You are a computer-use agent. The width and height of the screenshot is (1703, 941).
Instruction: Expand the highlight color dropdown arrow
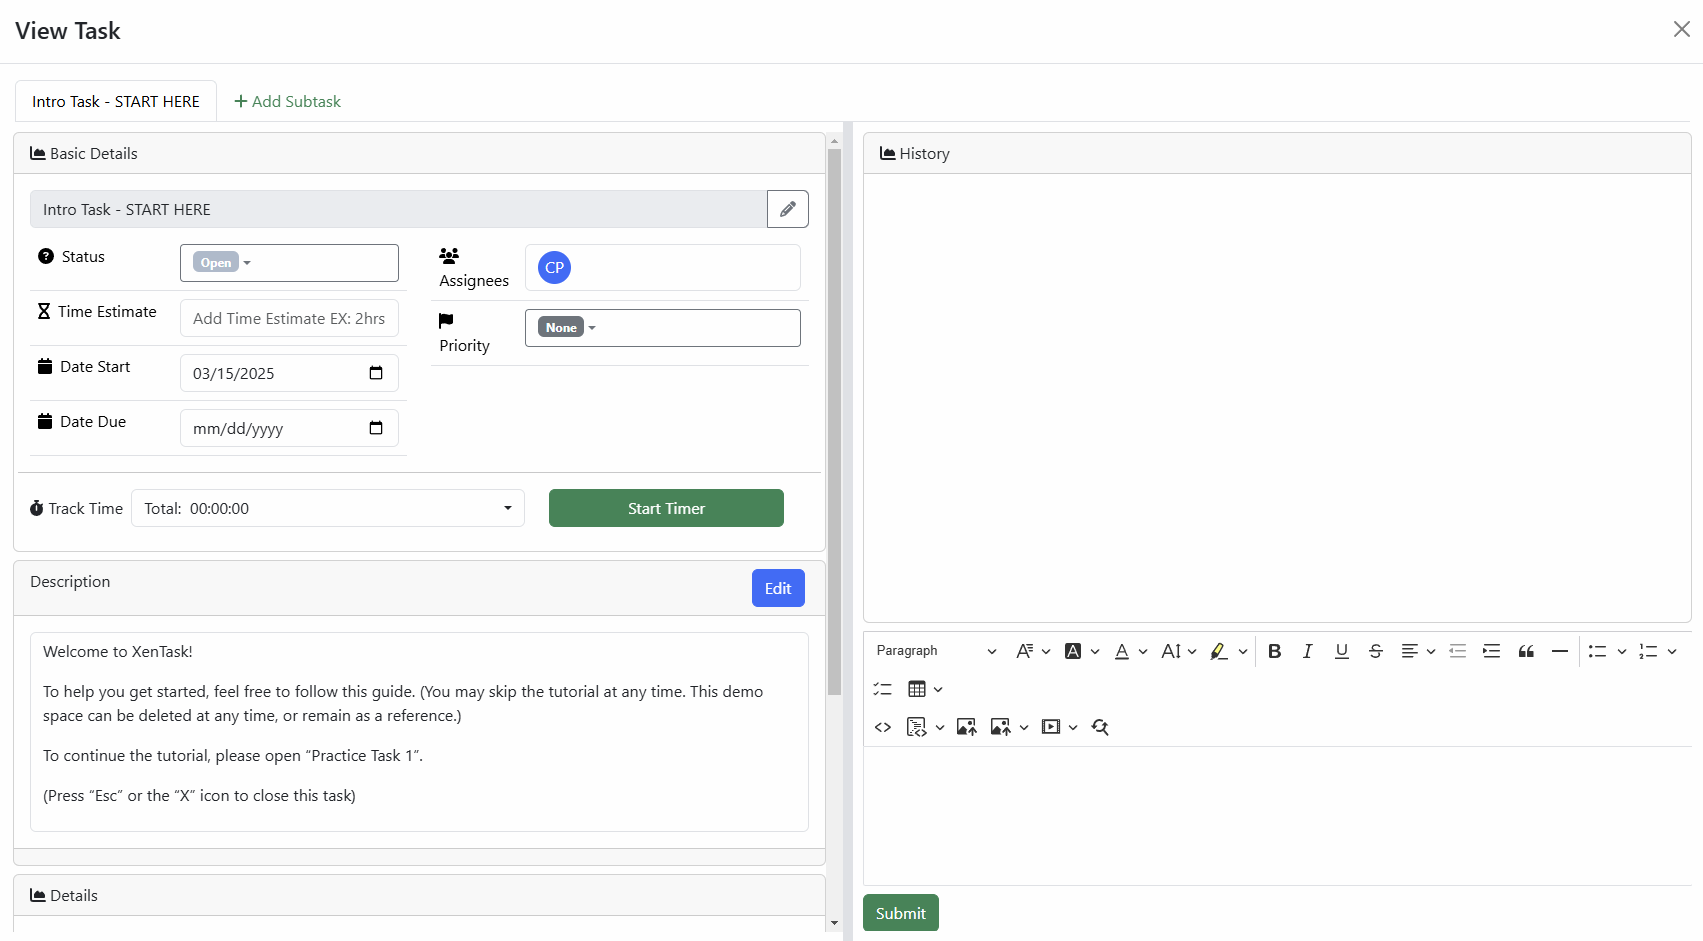click(1243, 651)
